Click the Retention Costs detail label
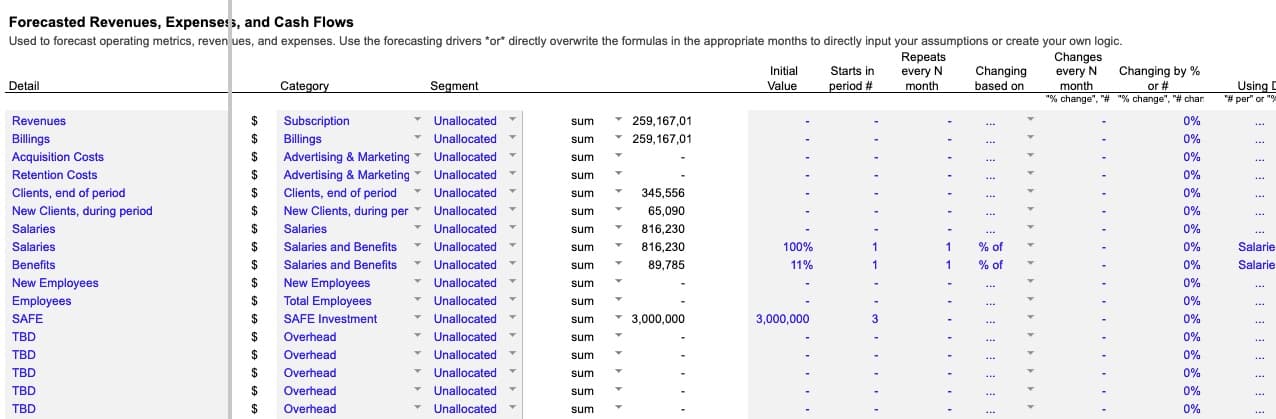 pyautogui.click(x=54, y=175)
